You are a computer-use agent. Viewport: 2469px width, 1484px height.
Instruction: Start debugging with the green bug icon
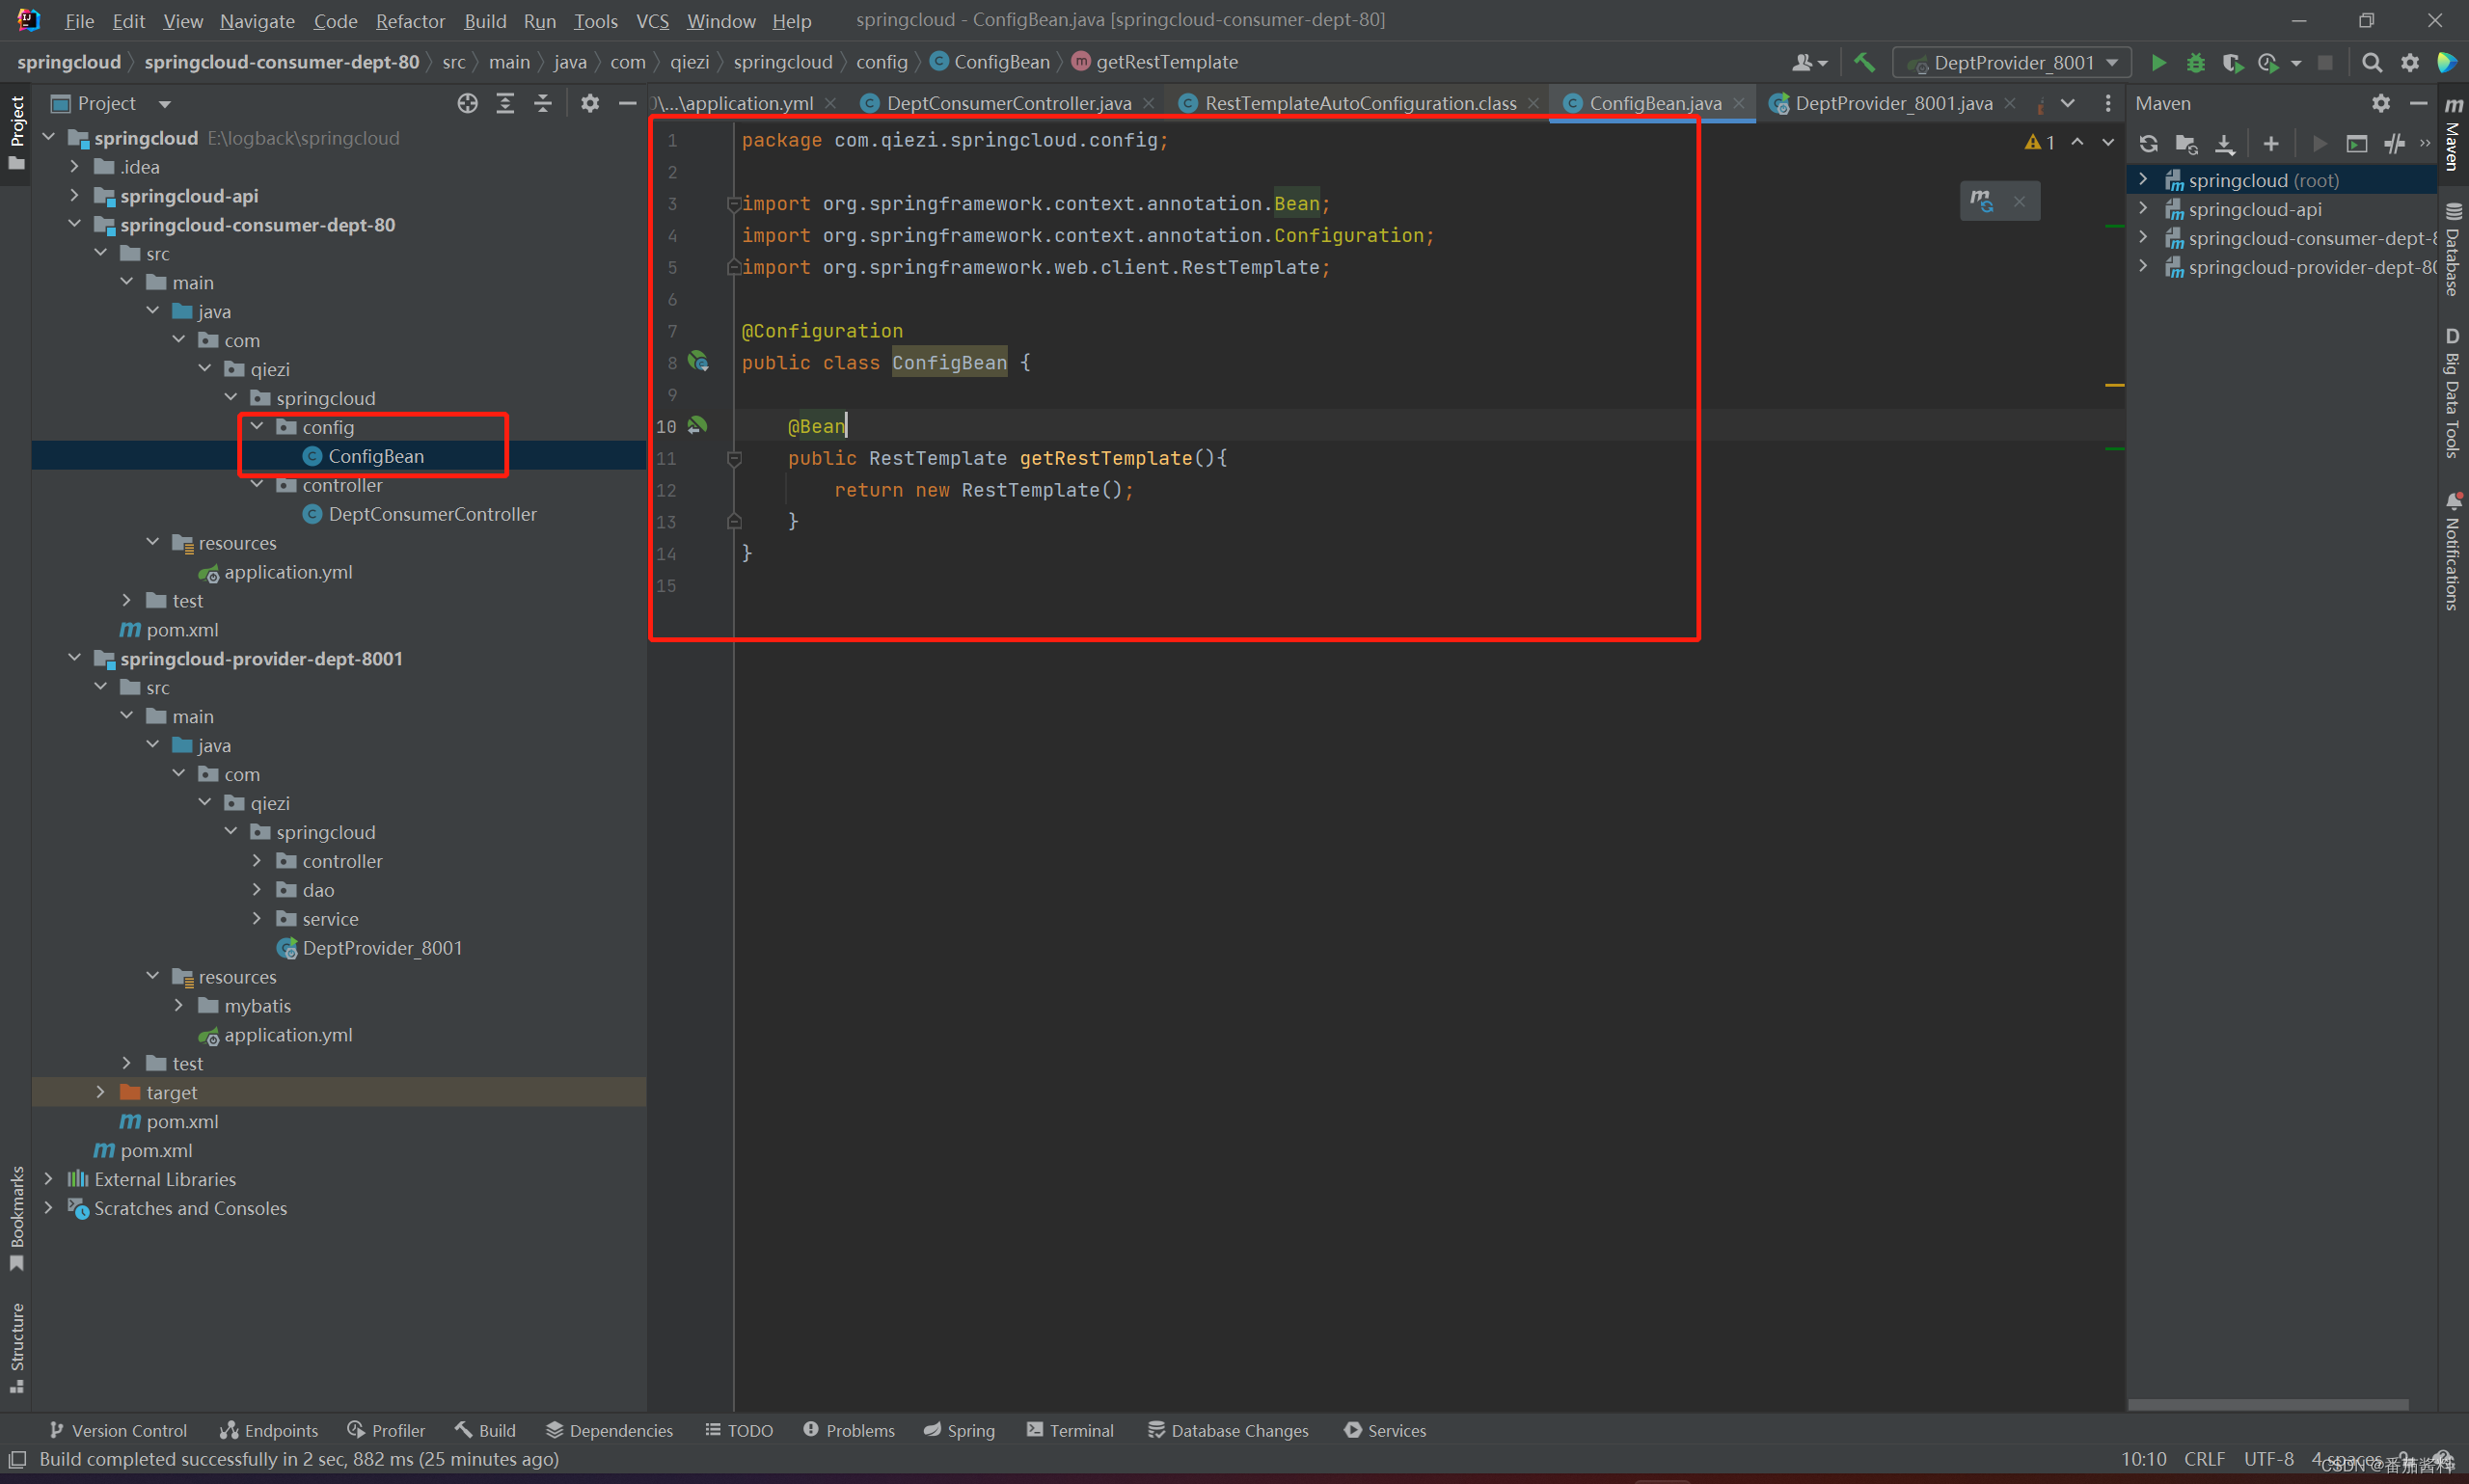coord(2195,63)
